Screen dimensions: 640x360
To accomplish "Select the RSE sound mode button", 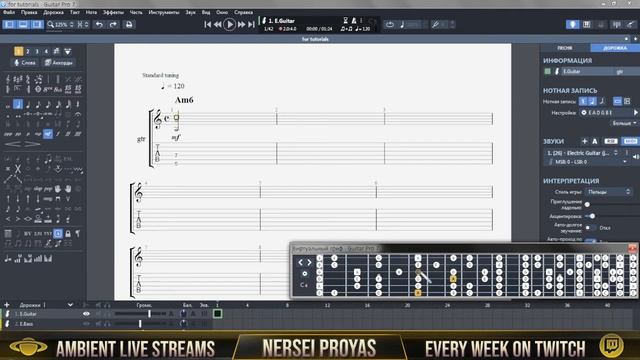I will point(611,141).
